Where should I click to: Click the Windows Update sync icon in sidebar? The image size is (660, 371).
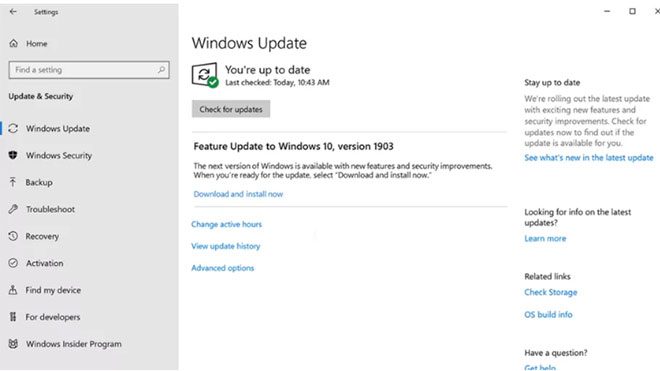point(13,128)
